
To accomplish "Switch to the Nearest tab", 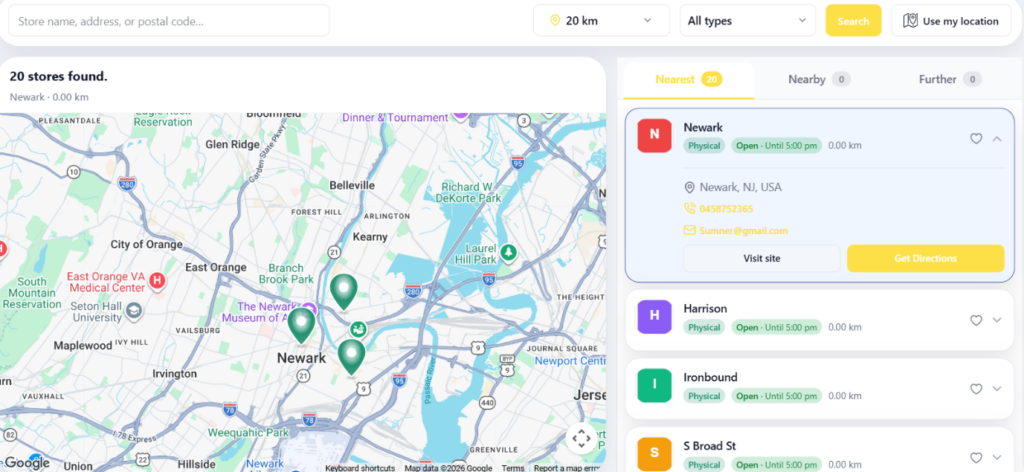I will pos(689,80).
